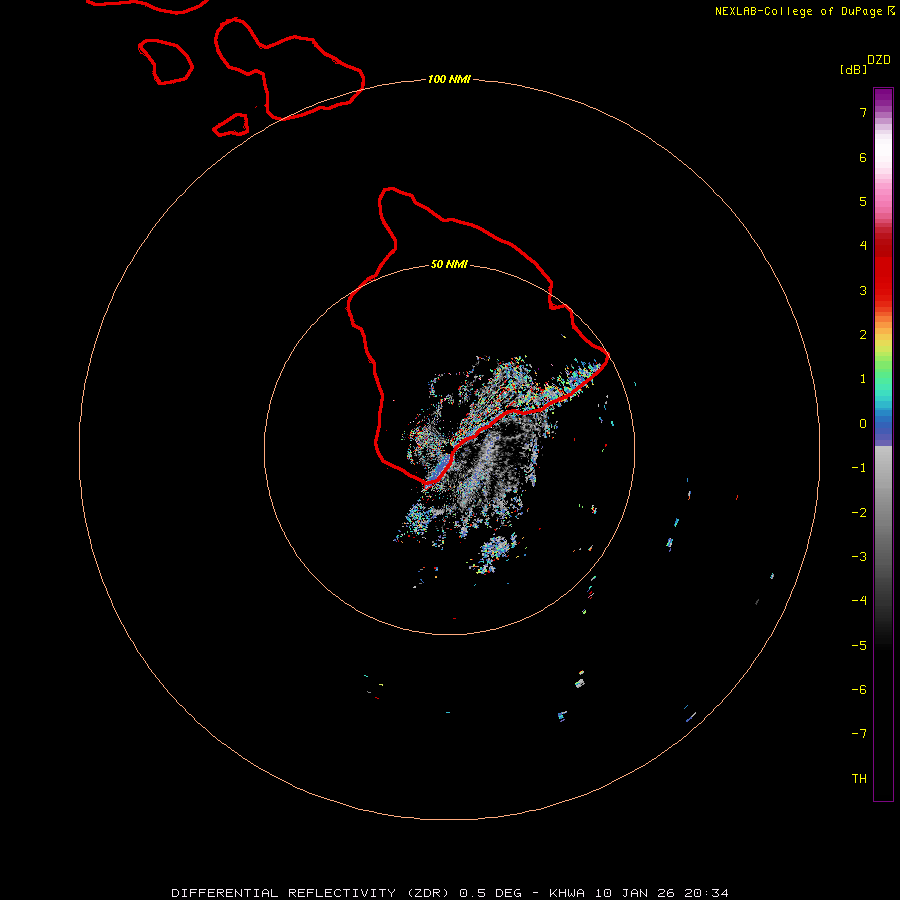Click the blue section of the color bar
This screenshot has height=900, width=900.
pos(883,428)
